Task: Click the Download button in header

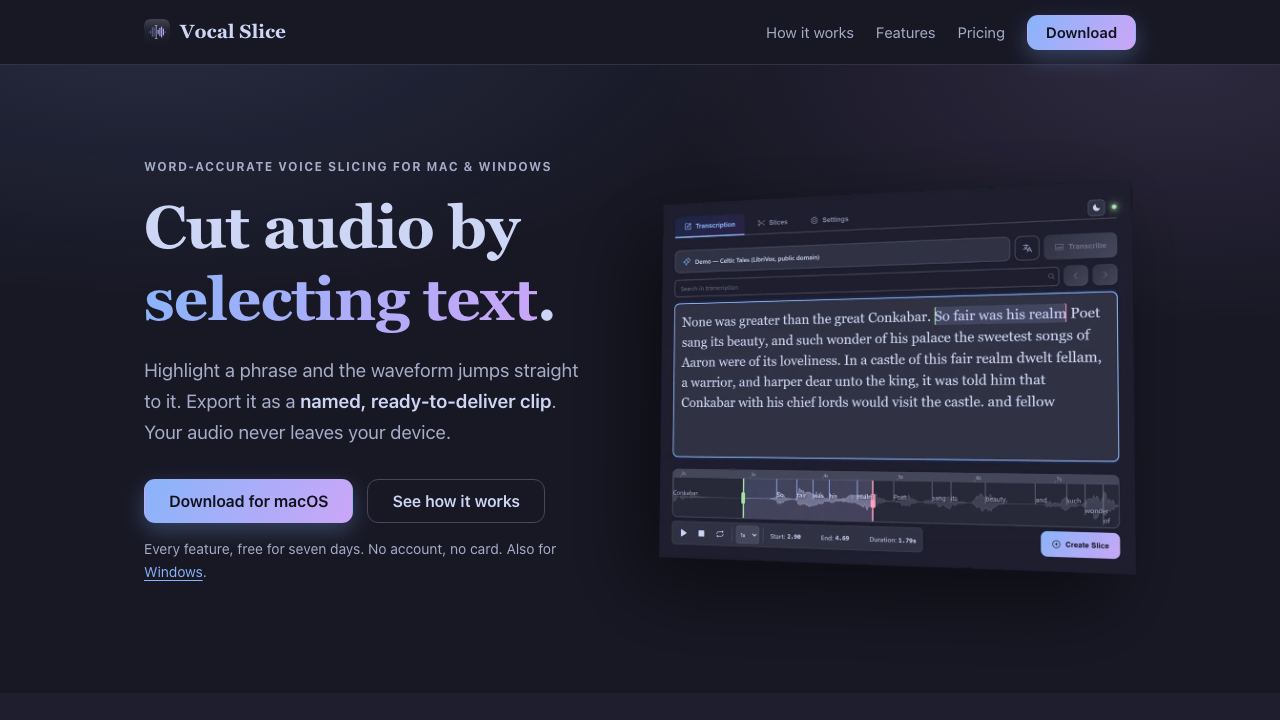Action: tap(1081, 33)
